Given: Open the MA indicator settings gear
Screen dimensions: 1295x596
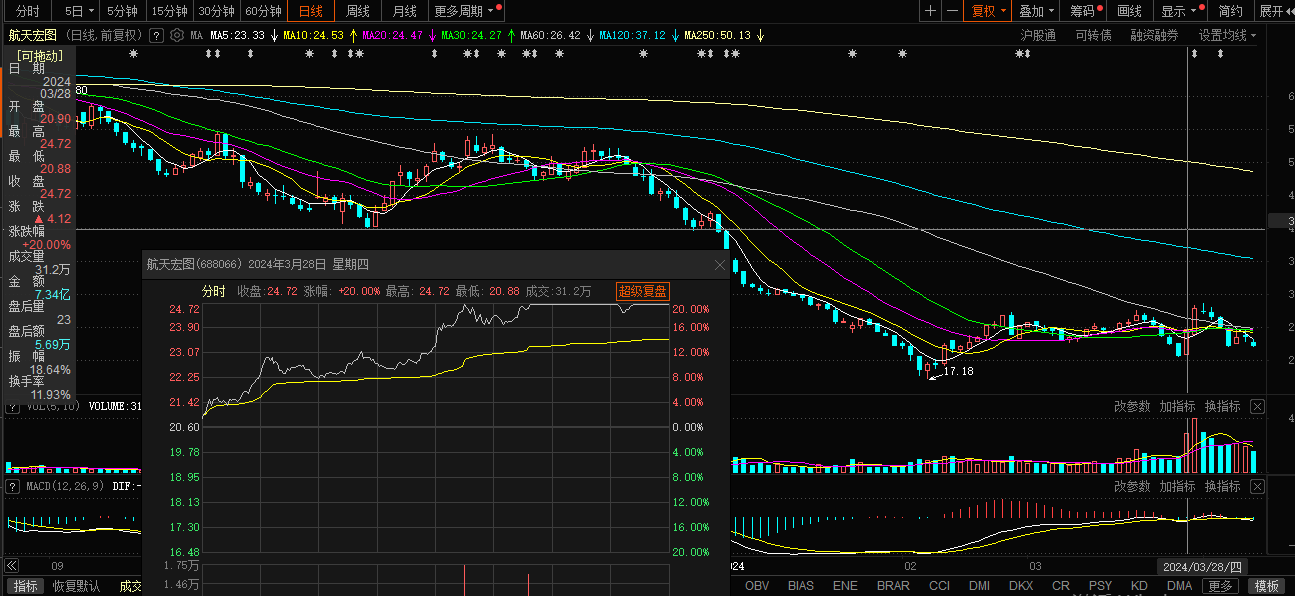Looking at the screenshot, I should [x=177, y=35].
